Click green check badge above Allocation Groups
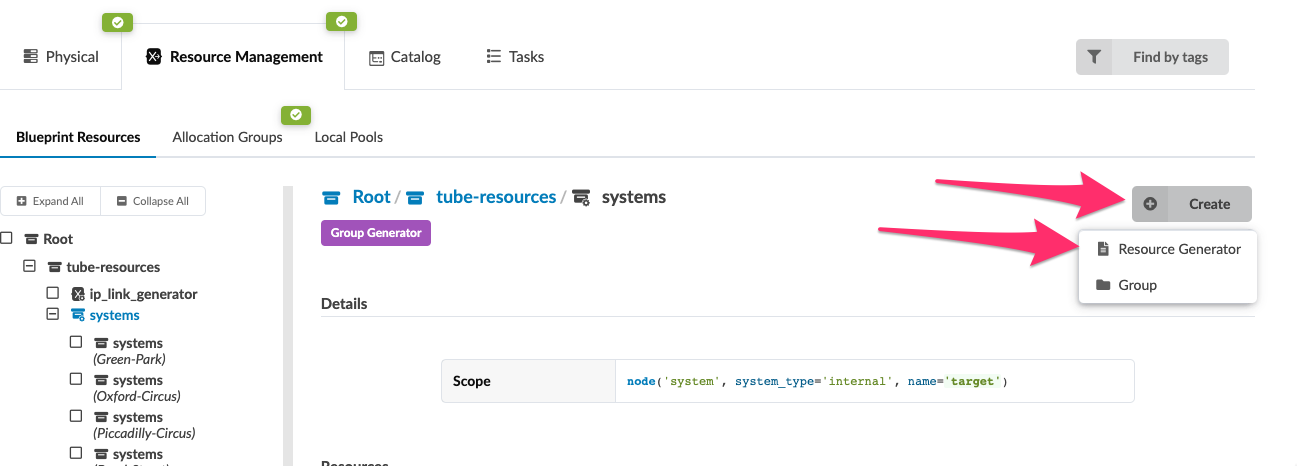This screenshot has height=466, width=1297. (x=296, y=115)
